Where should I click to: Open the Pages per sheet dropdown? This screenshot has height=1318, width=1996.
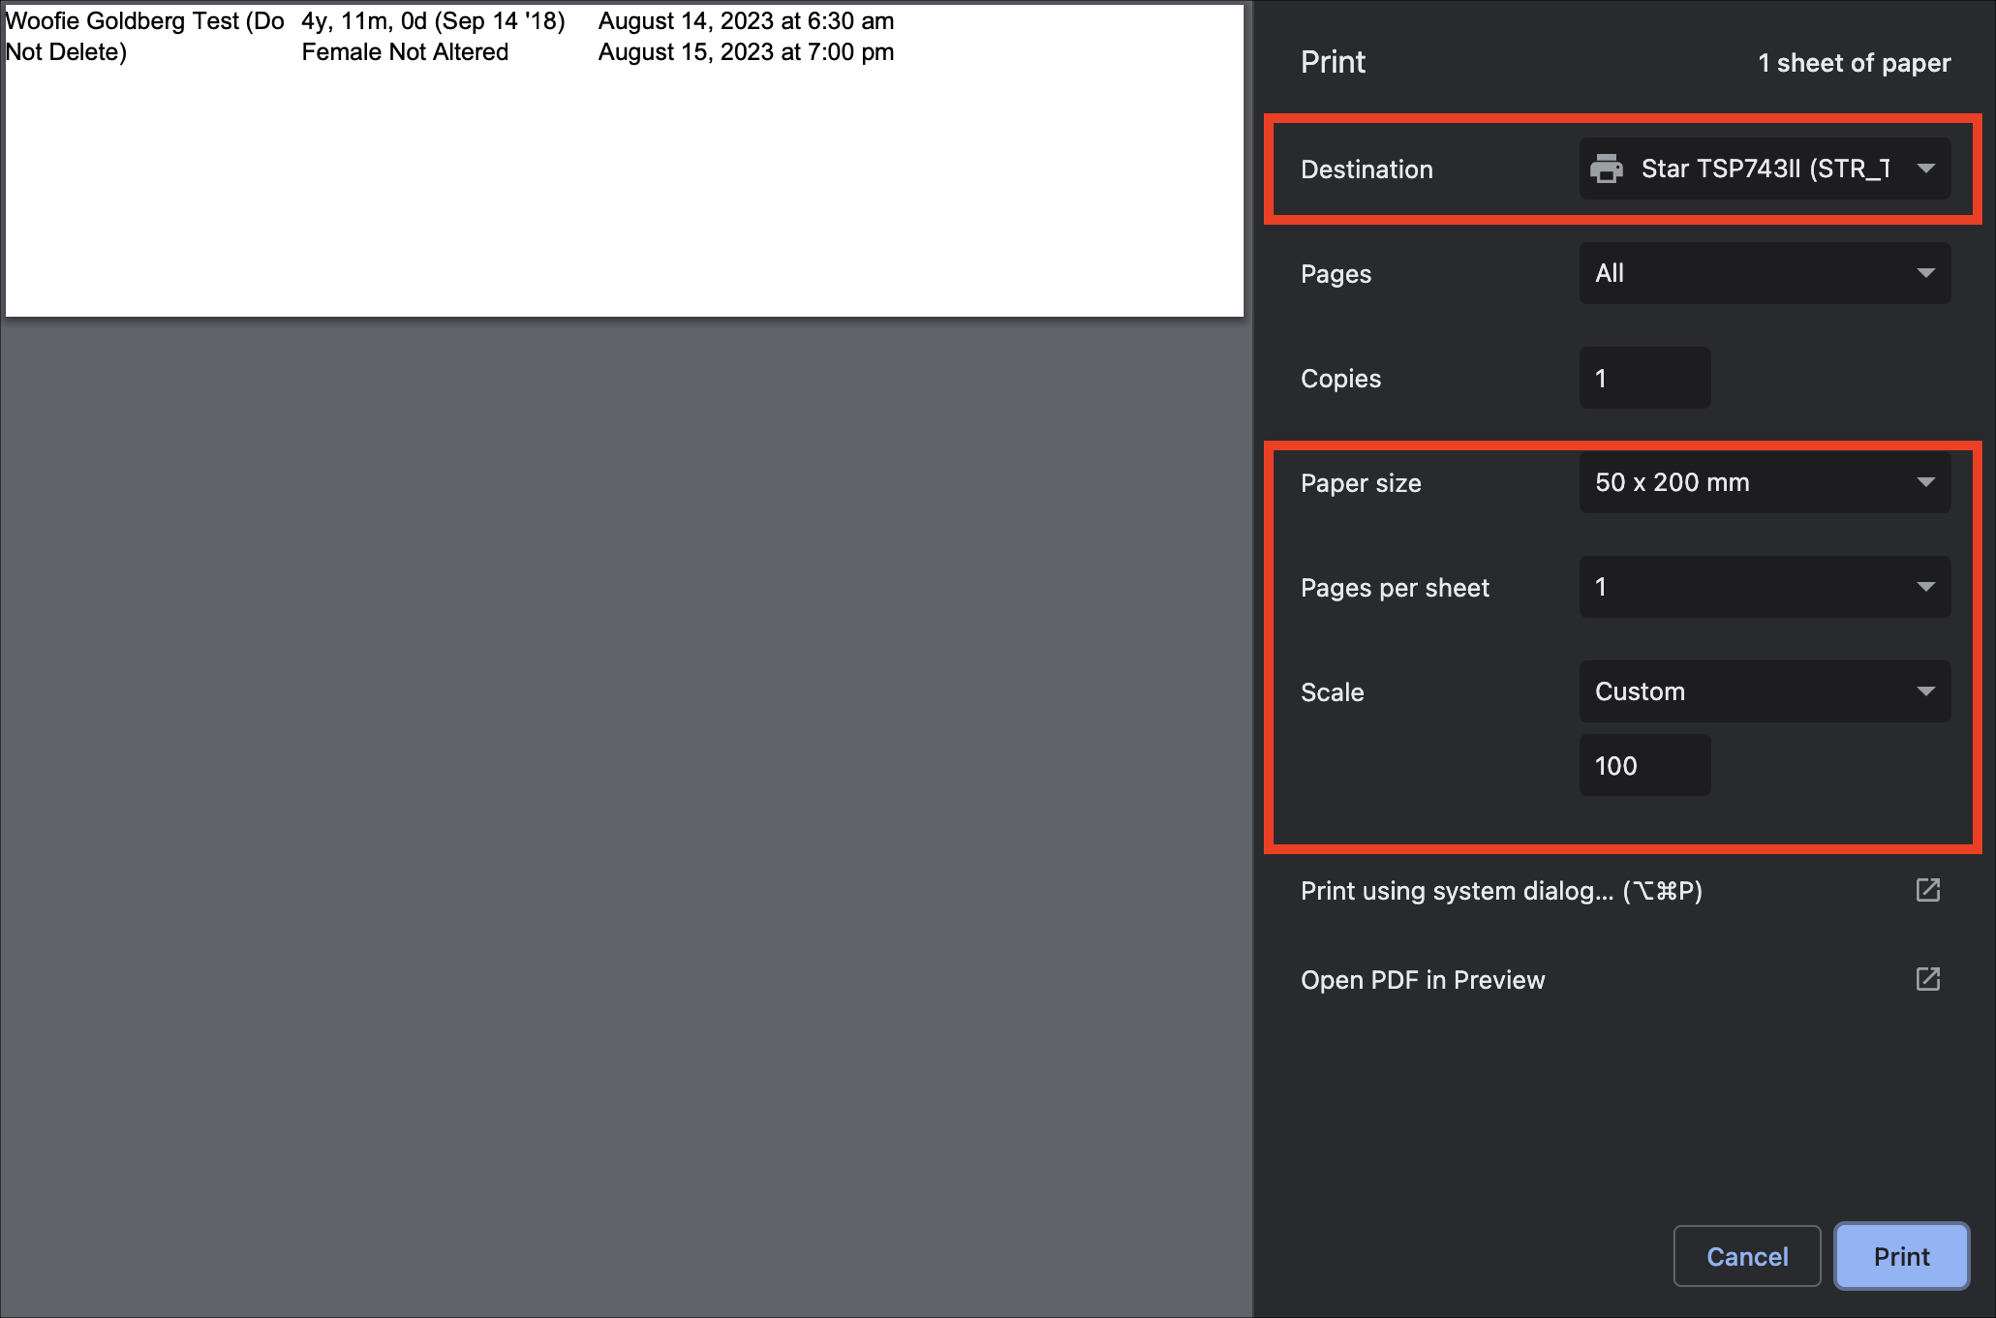1764,587
